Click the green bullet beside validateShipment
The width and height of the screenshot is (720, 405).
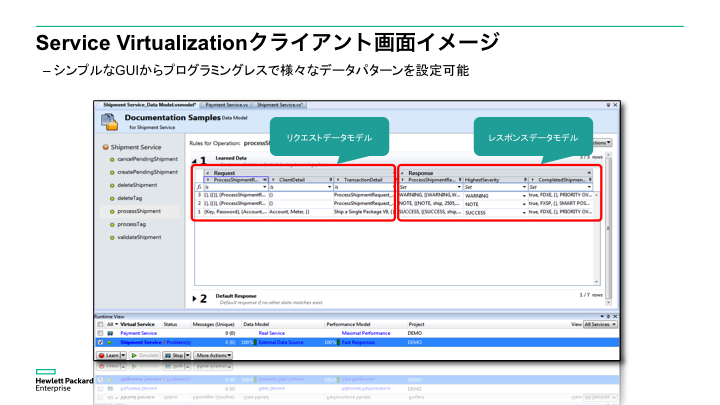[112, 238]
